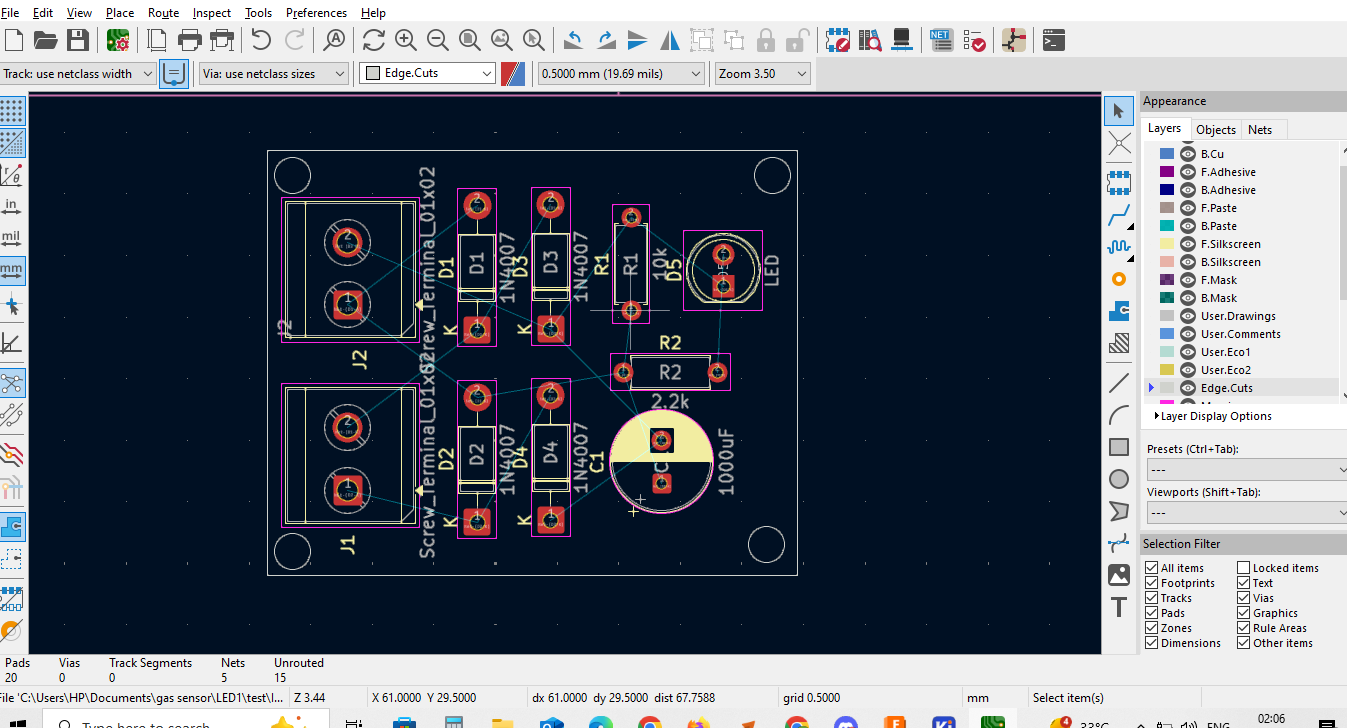Select the R2 resistor footprint on board
This screenshot has height=728, width=1347.
[670, 372]
